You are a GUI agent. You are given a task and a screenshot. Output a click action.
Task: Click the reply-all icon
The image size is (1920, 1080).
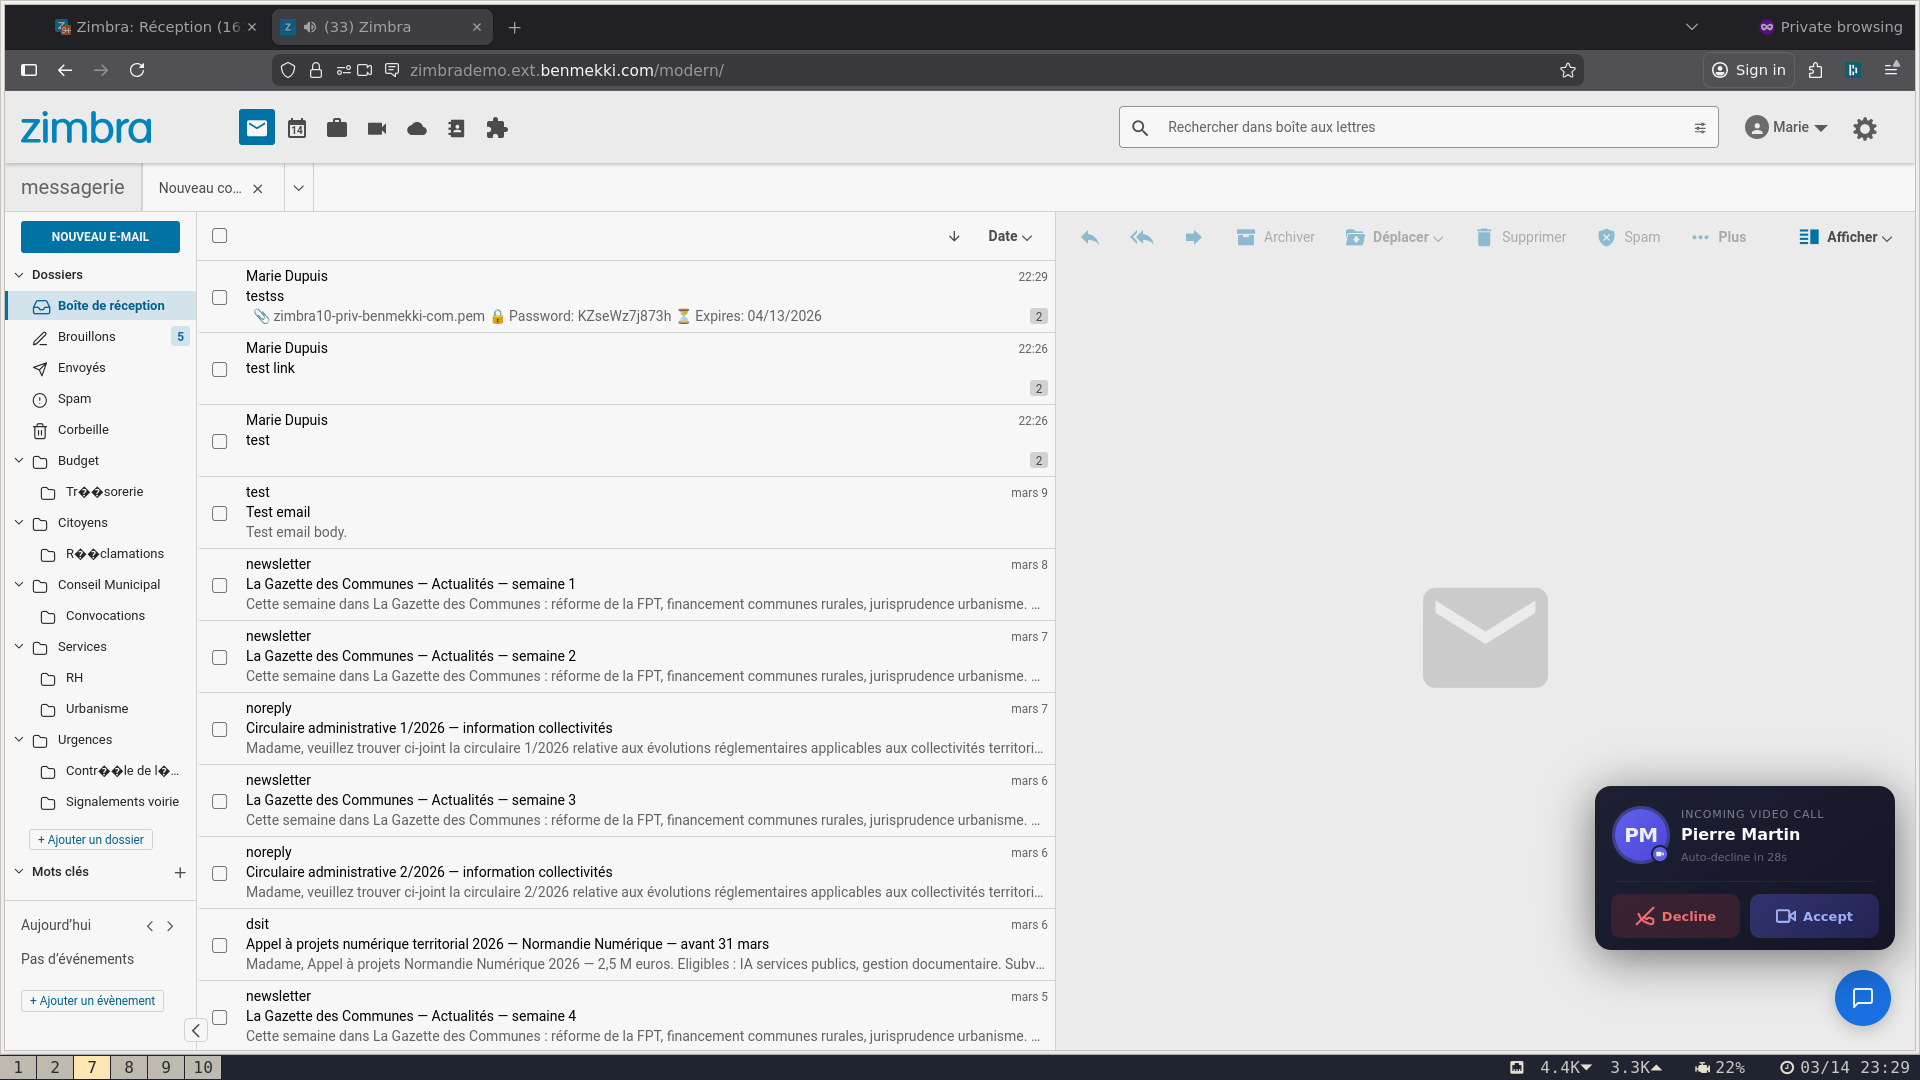(1141, 237)
